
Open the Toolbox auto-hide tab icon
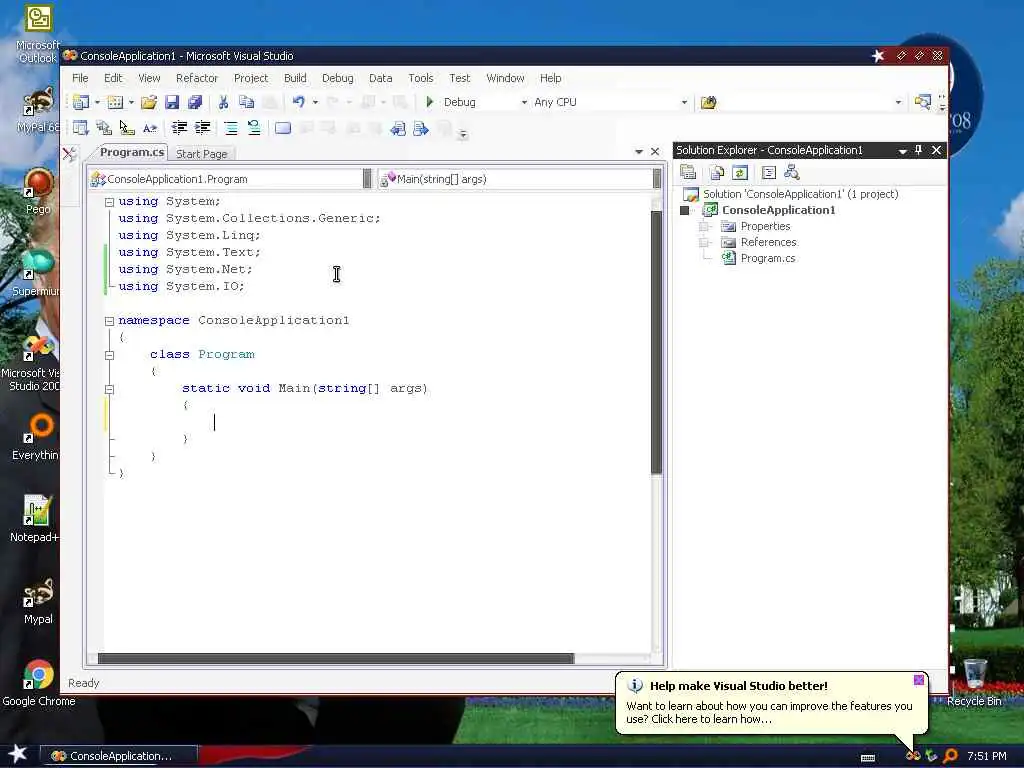(x=70, y=154)
